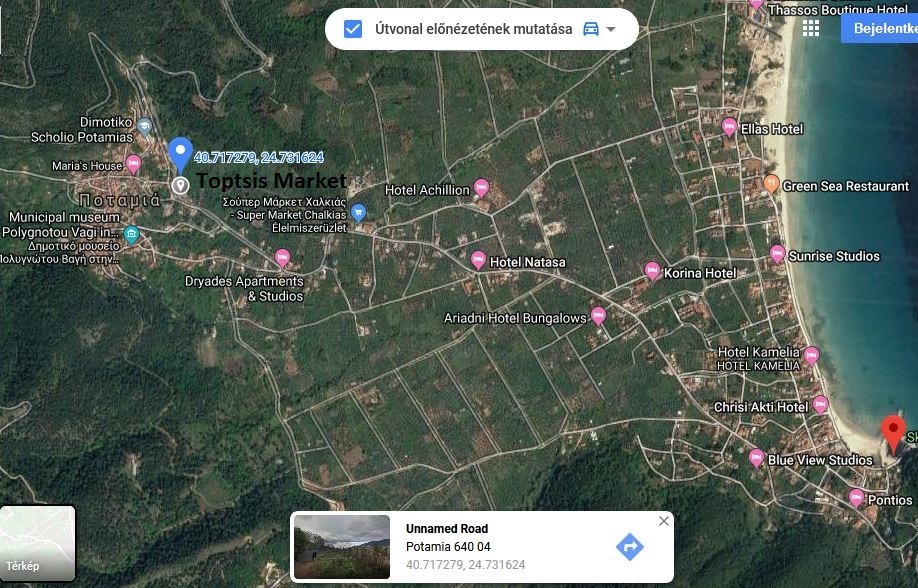Switch to Térkép map layer view

38,543
